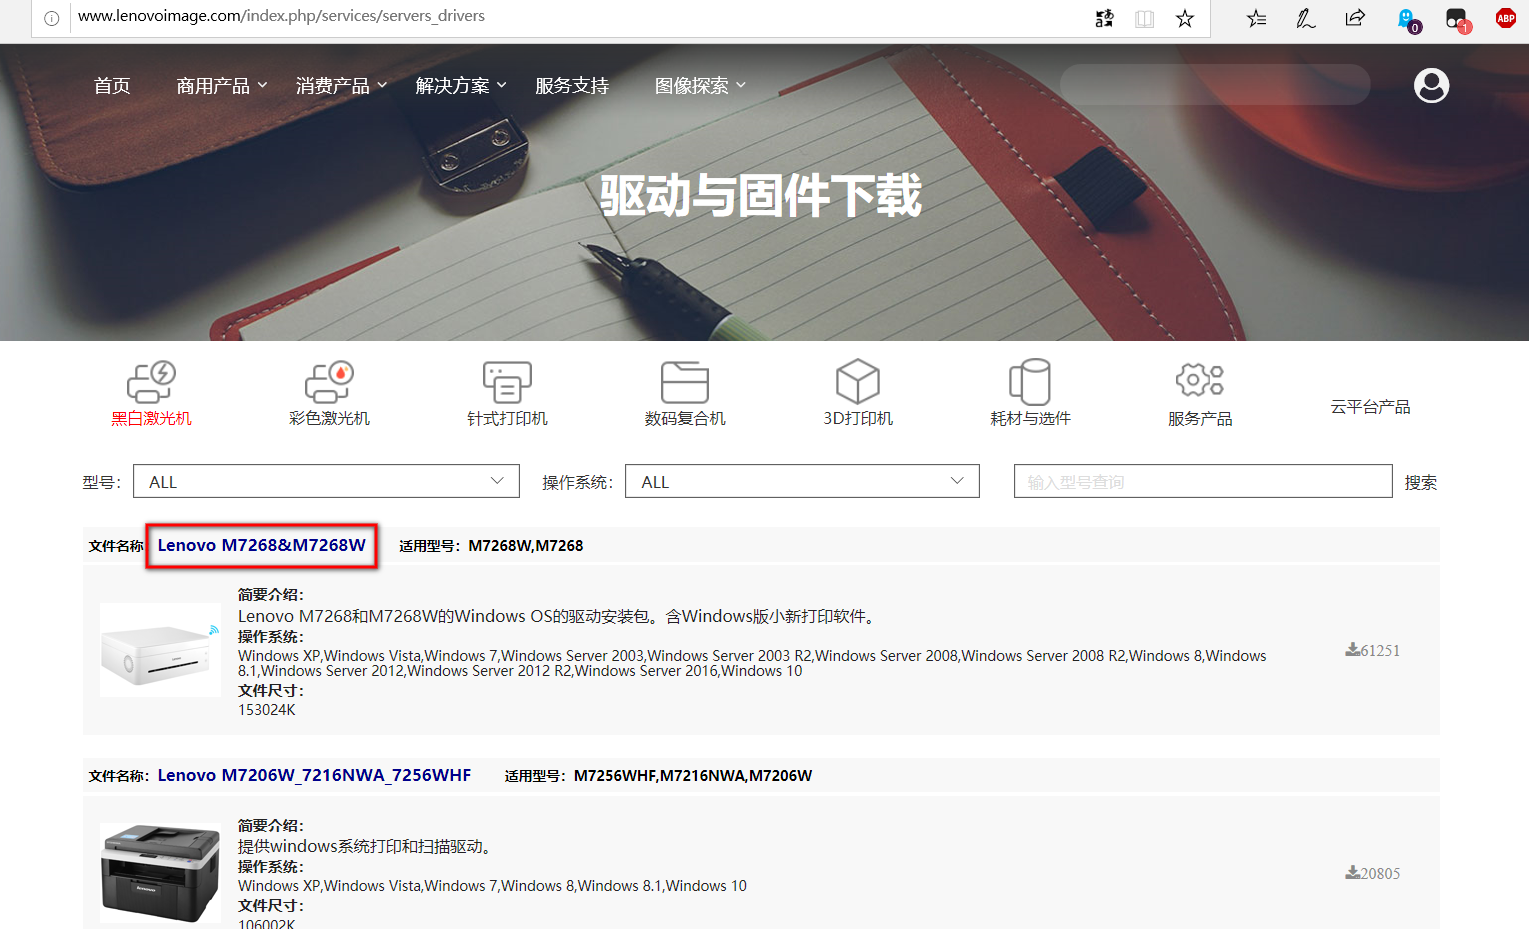Expand the 操作系统 ALL dropdown

click(802, 481)
